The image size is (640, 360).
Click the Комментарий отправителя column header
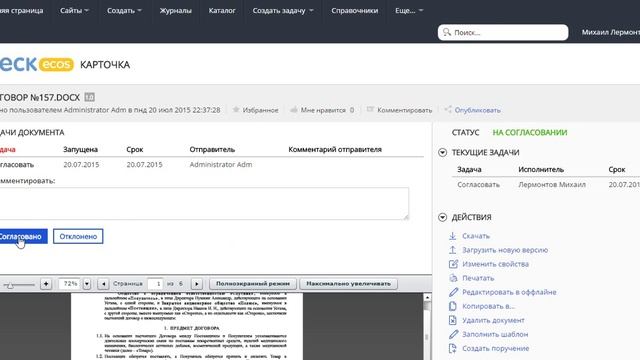335,149
